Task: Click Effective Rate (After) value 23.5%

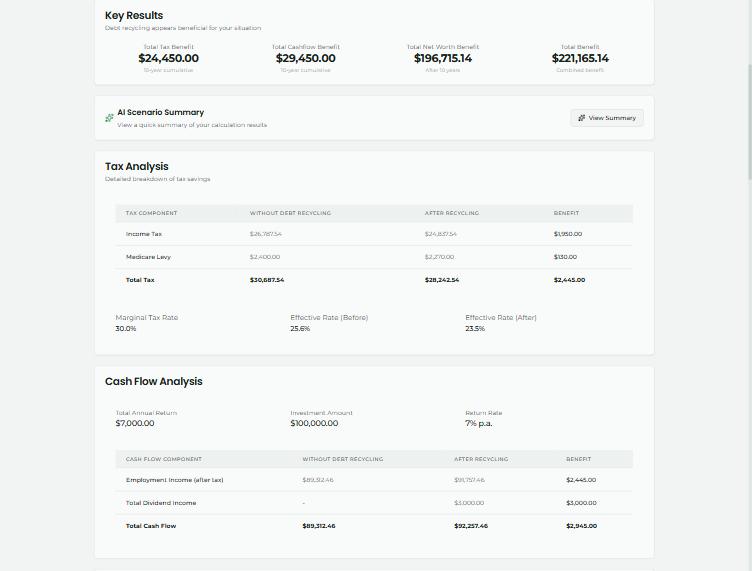Action: click(x=475, y=328)
